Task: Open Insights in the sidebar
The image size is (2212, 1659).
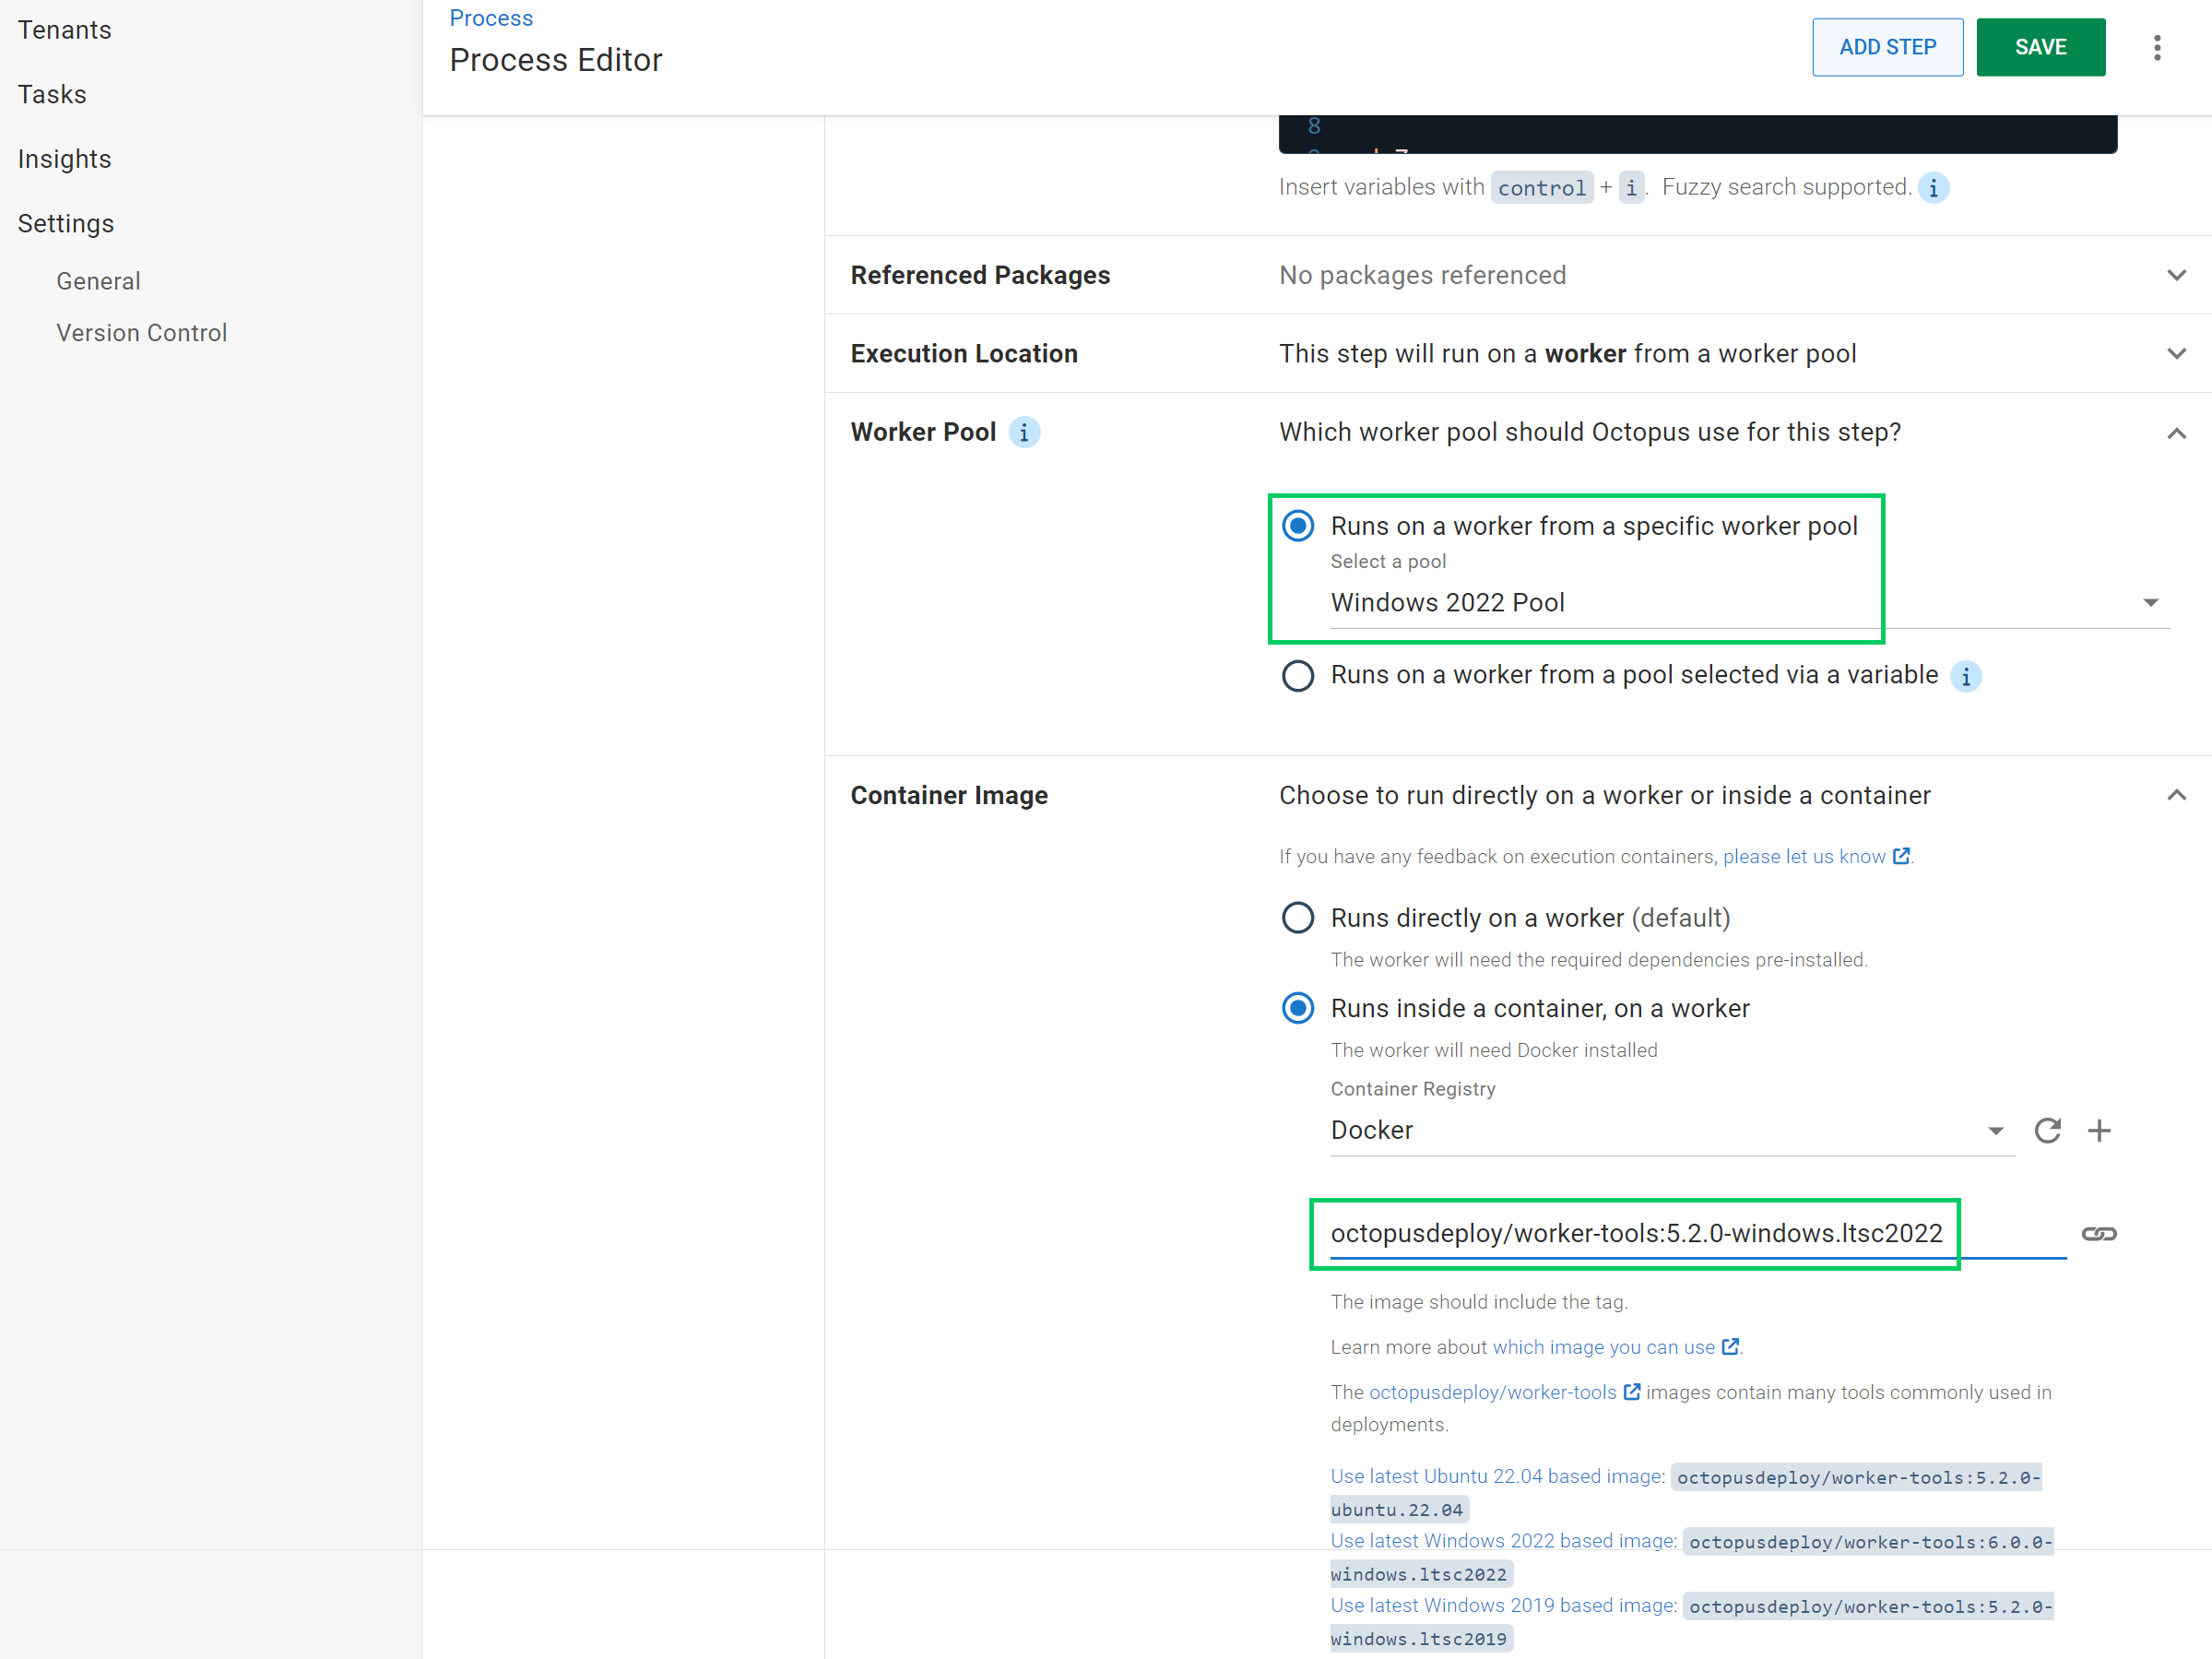Action: point(64,159)
